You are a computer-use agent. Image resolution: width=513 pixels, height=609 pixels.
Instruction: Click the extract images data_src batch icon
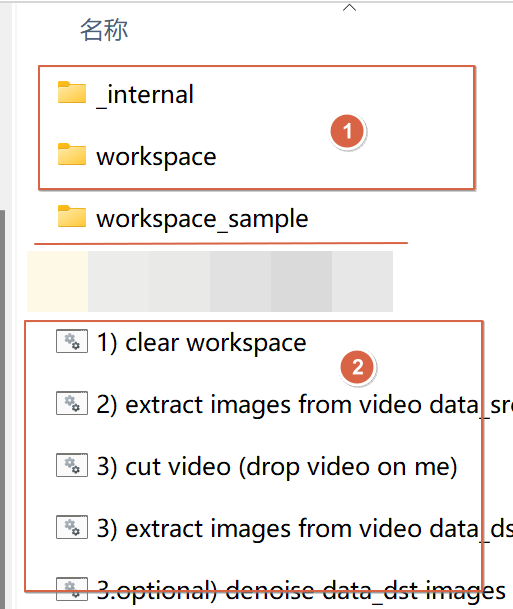tap(72, 403)
